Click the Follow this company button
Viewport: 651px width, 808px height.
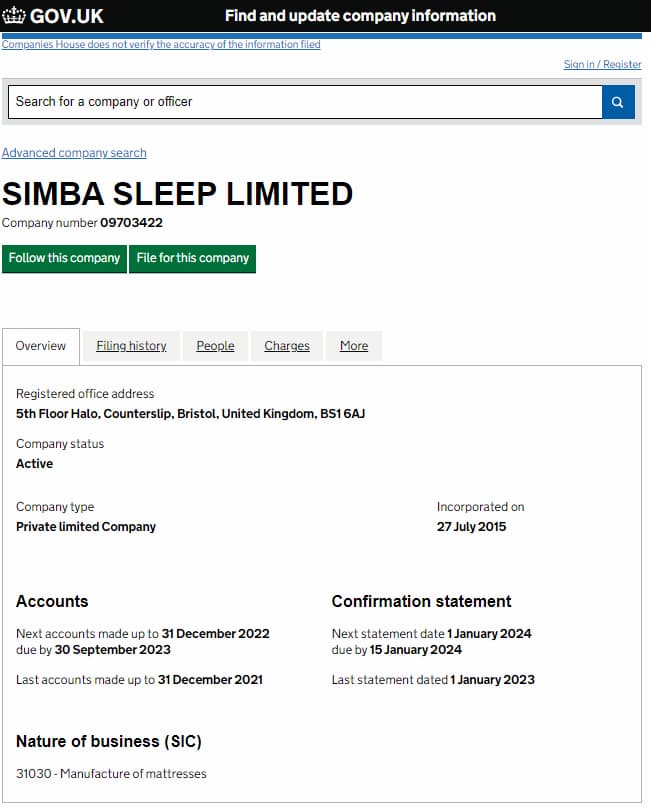pos(64,258)
